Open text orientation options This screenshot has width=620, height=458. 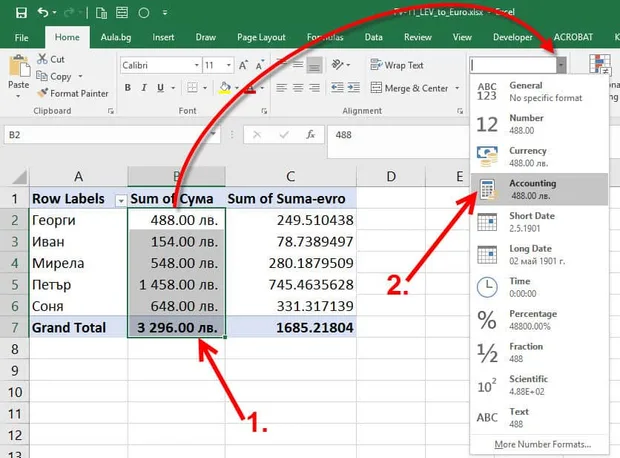pos(341,64)
